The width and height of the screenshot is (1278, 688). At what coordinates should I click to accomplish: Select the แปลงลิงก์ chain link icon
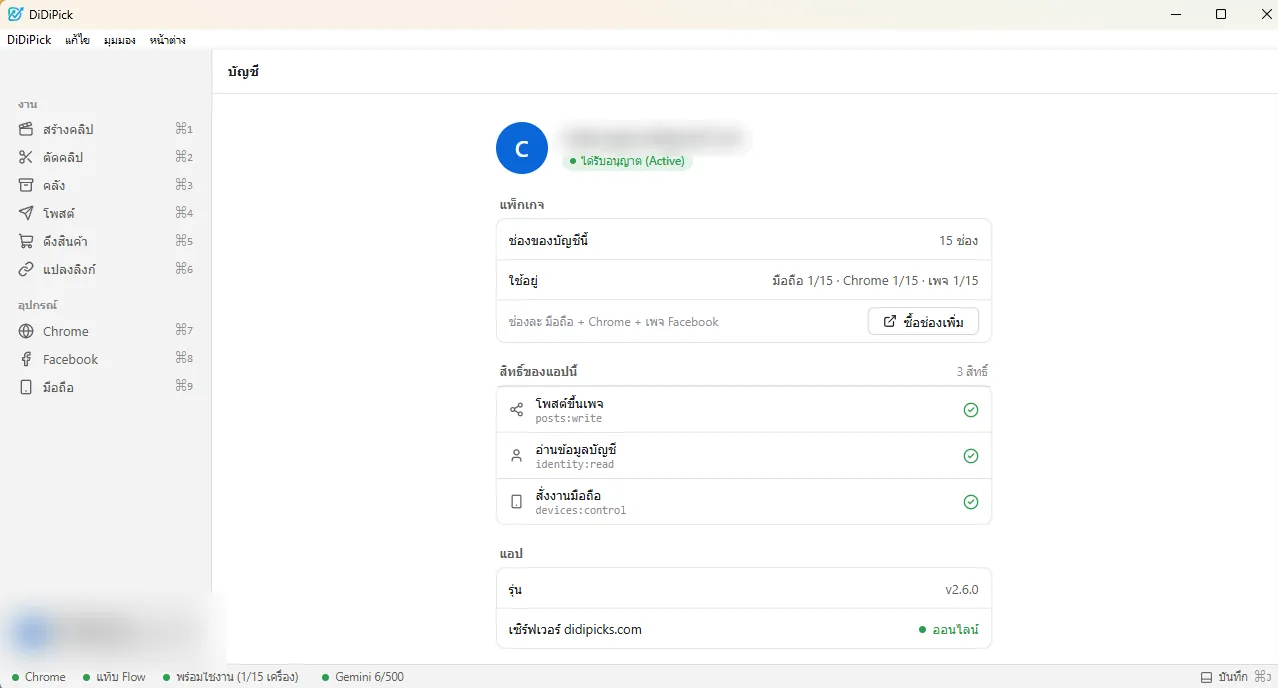26,269
